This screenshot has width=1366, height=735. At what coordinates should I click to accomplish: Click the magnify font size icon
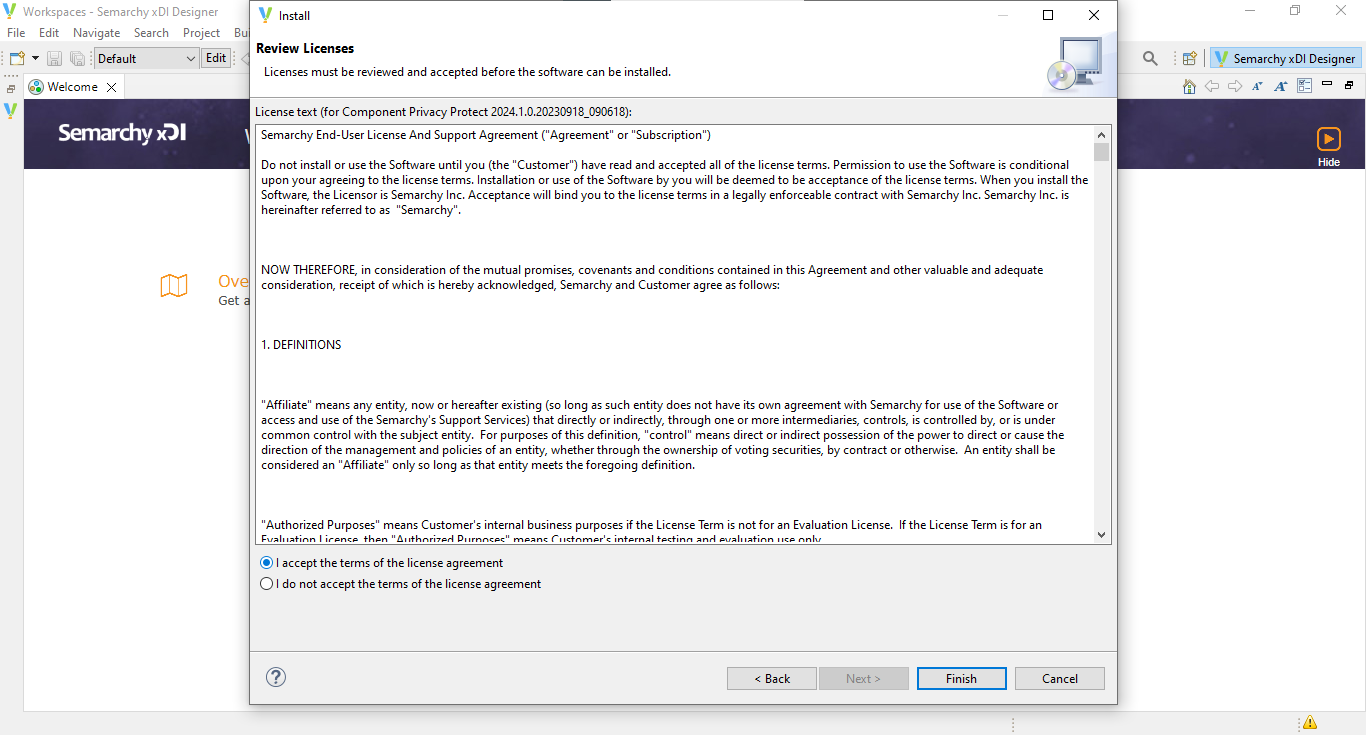[1280, 87]
